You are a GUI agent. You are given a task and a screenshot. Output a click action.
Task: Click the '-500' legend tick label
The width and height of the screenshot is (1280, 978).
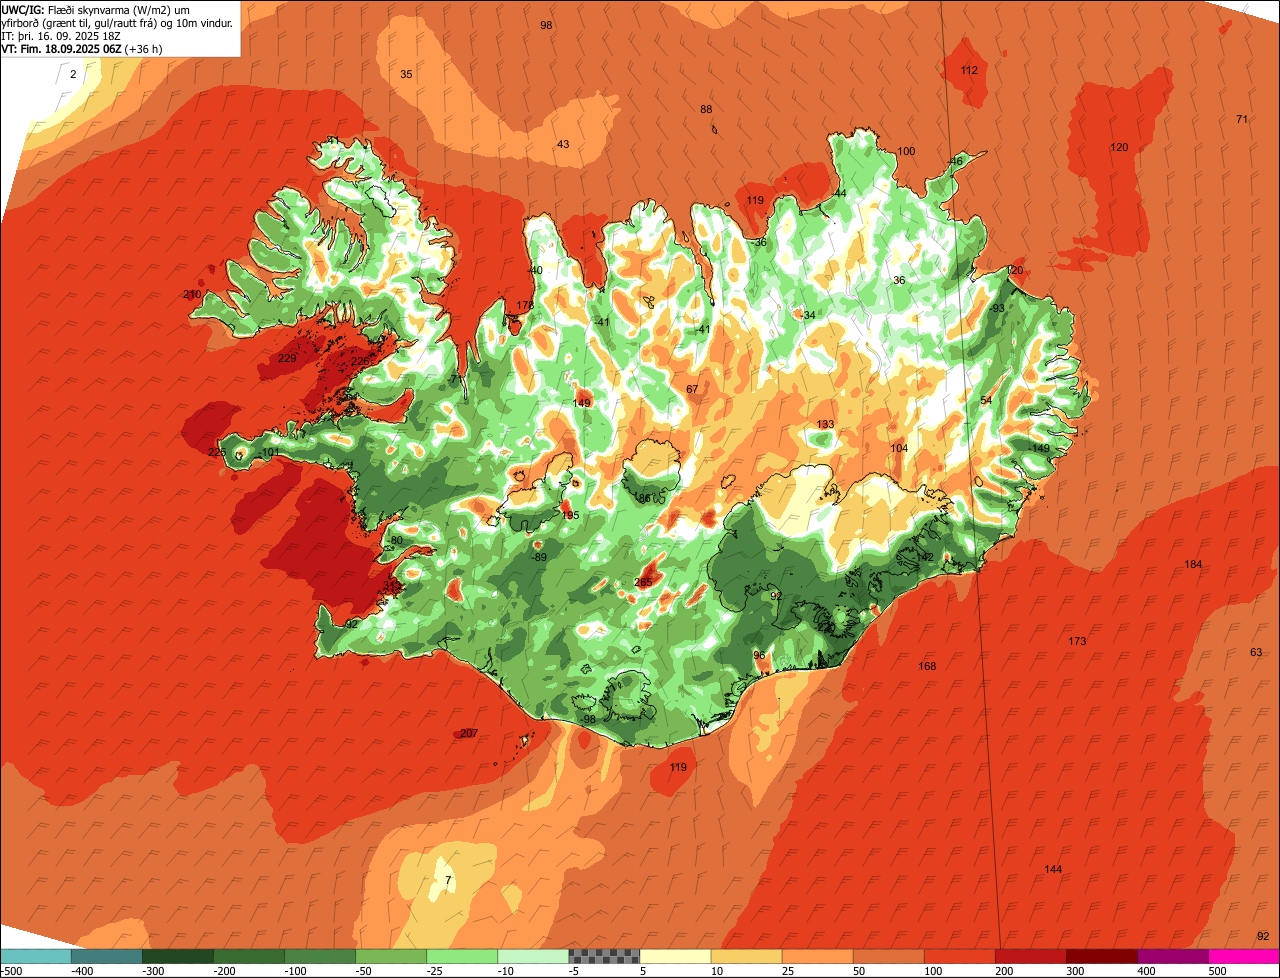coord(11,971)
